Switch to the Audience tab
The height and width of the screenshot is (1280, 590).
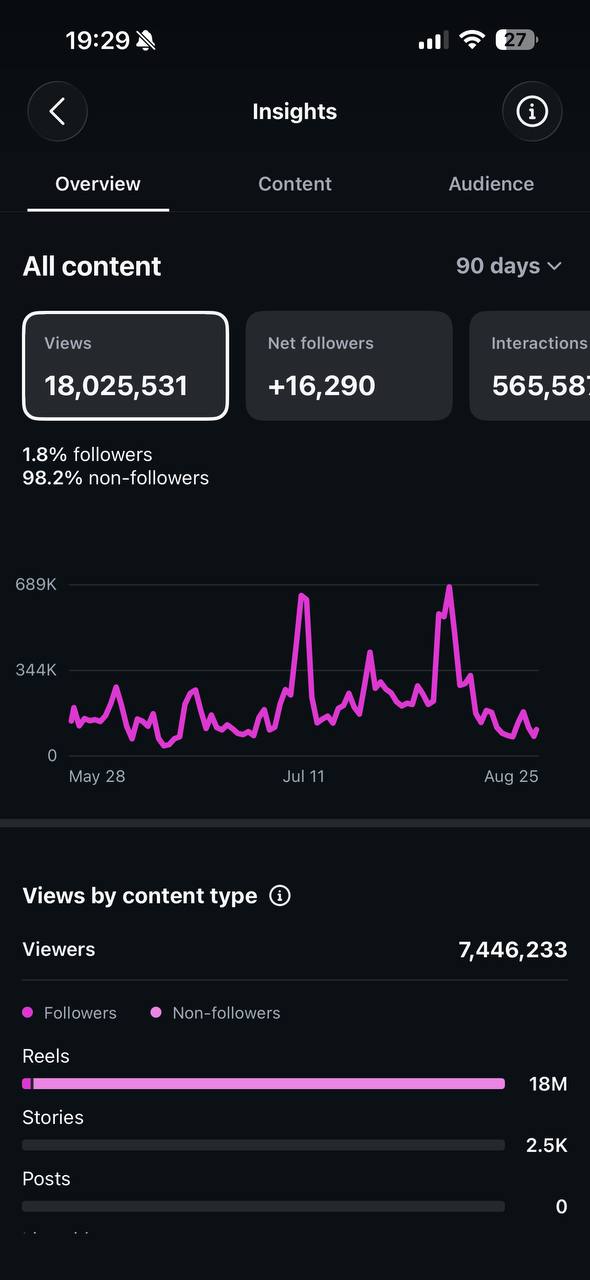pos(491,184)
